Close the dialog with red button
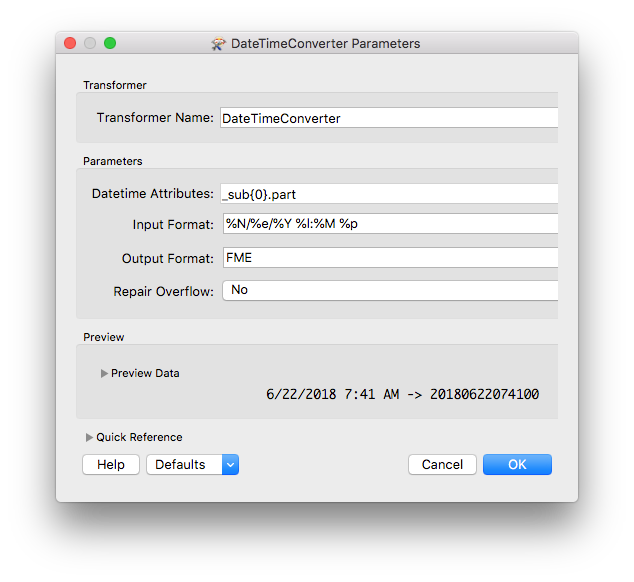The image size is (634, 582). [70, 43]
